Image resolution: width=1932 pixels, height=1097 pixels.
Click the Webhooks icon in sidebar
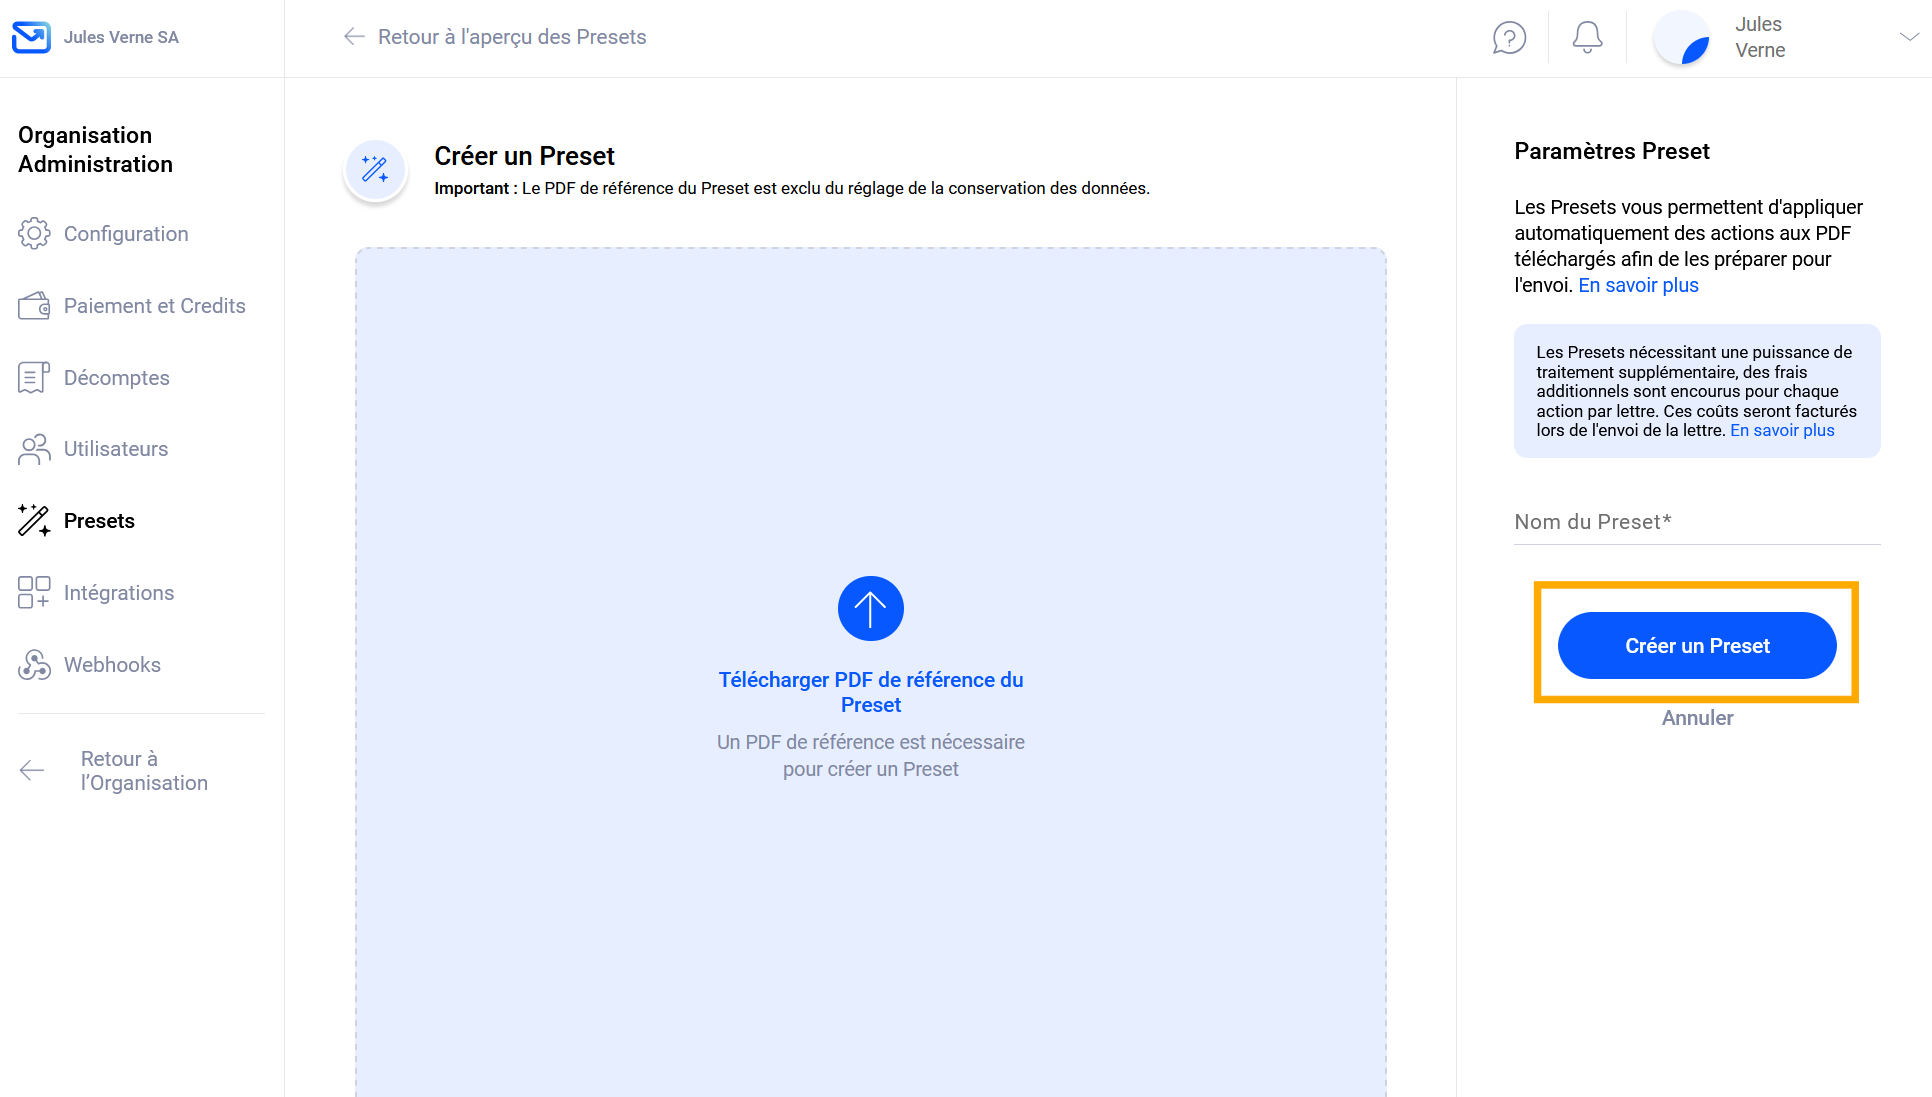tap(34, 665)
